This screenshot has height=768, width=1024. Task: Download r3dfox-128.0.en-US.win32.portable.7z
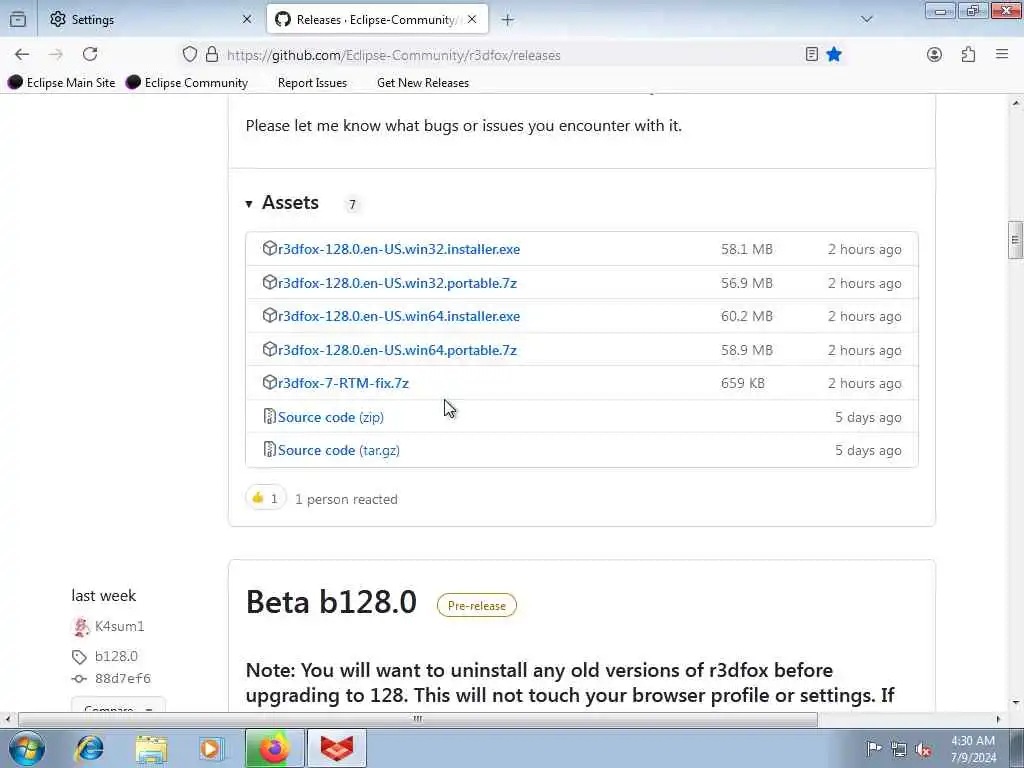(x=397, y=283)
